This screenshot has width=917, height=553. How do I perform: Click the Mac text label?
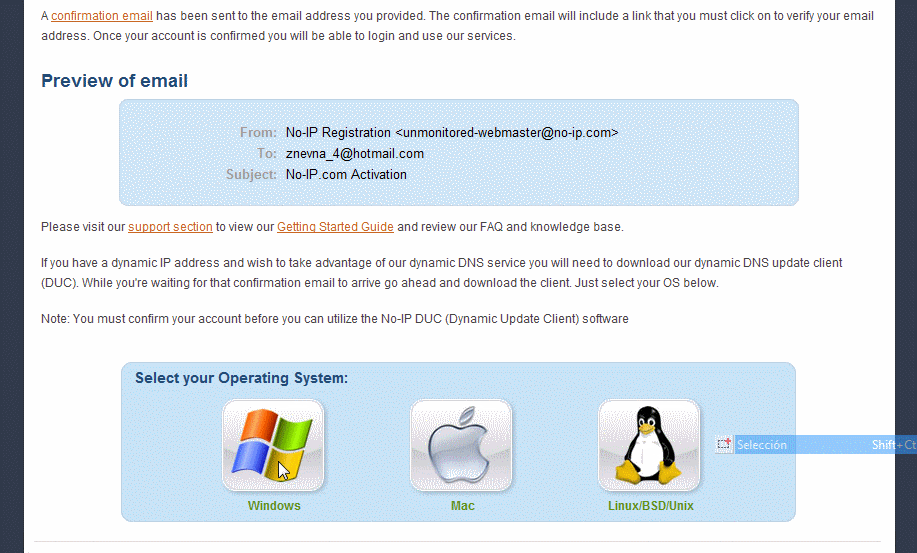coord(462,506)
